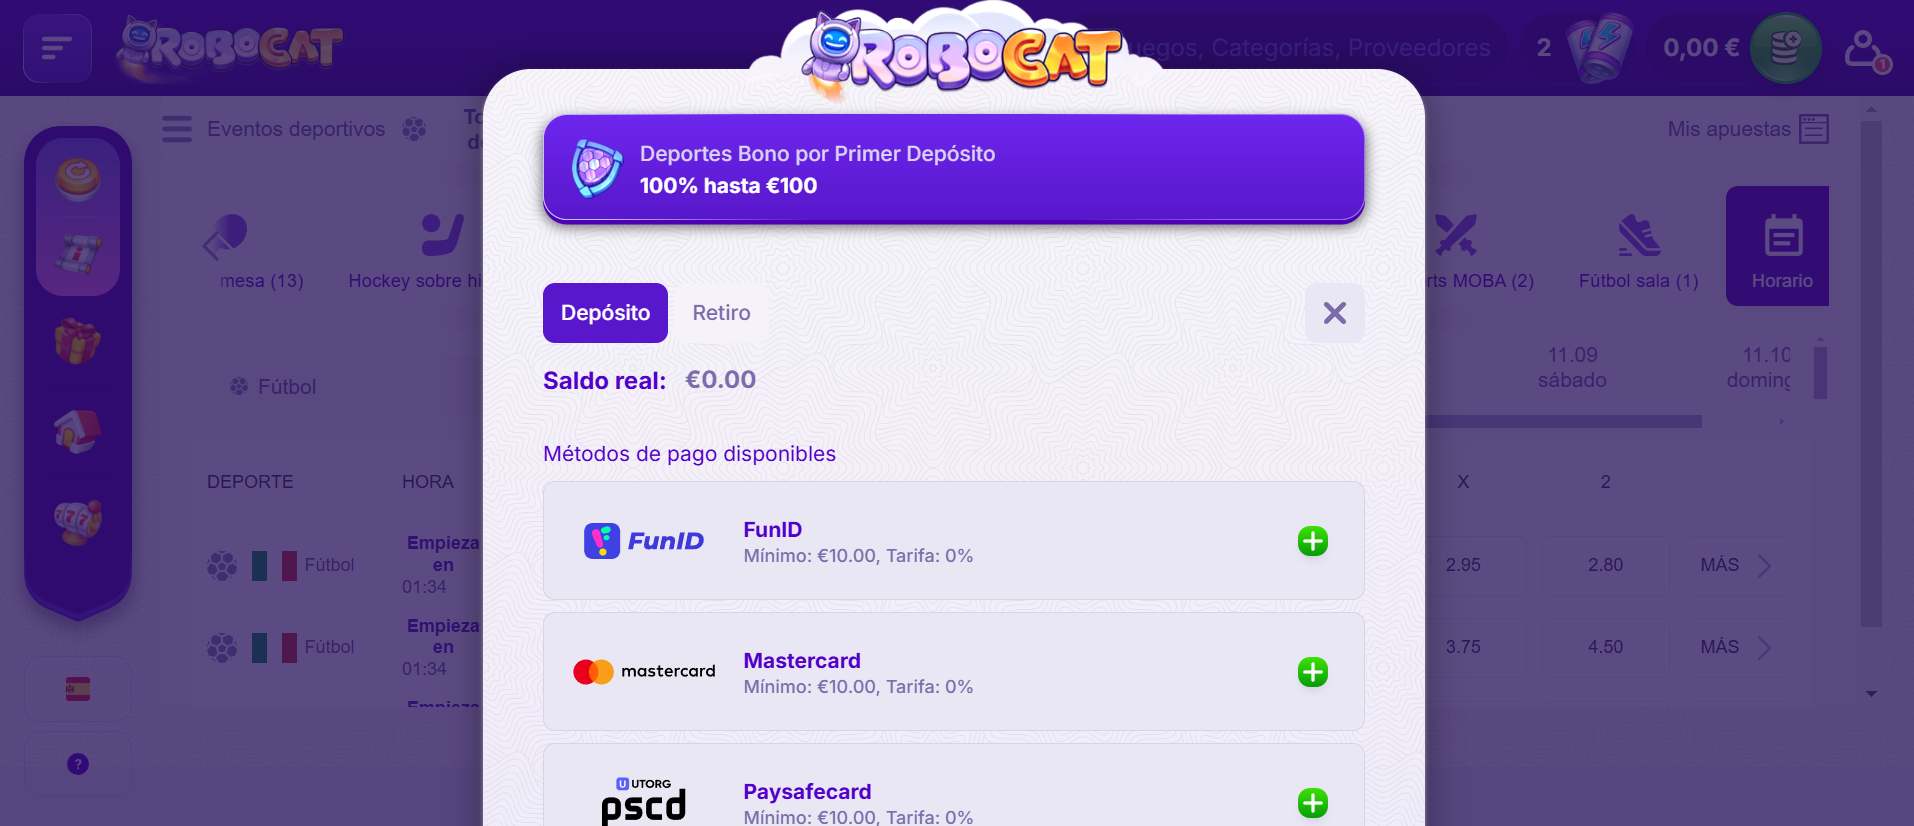Close the deposit dialog
1914x826 pixels.
click(1334, 313)
